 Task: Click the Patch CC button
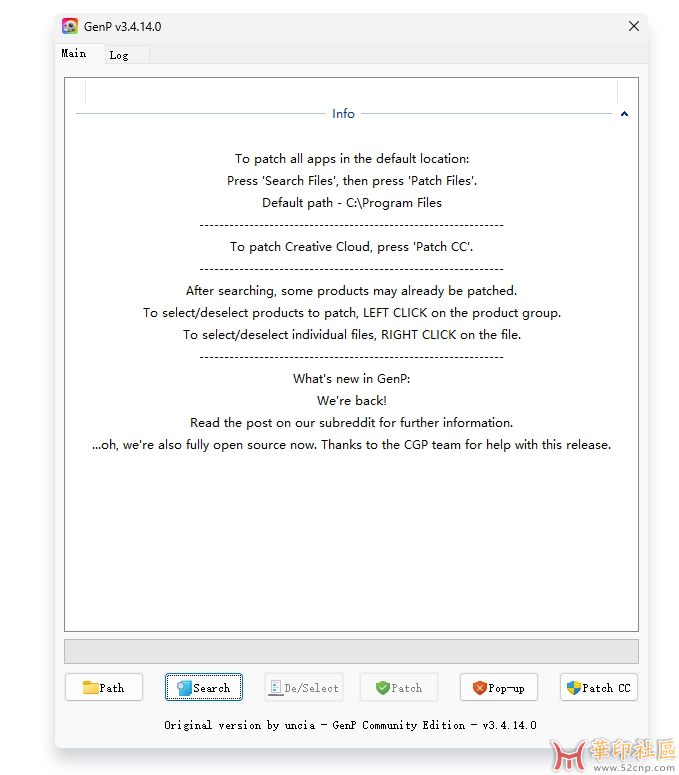point(598,687)
